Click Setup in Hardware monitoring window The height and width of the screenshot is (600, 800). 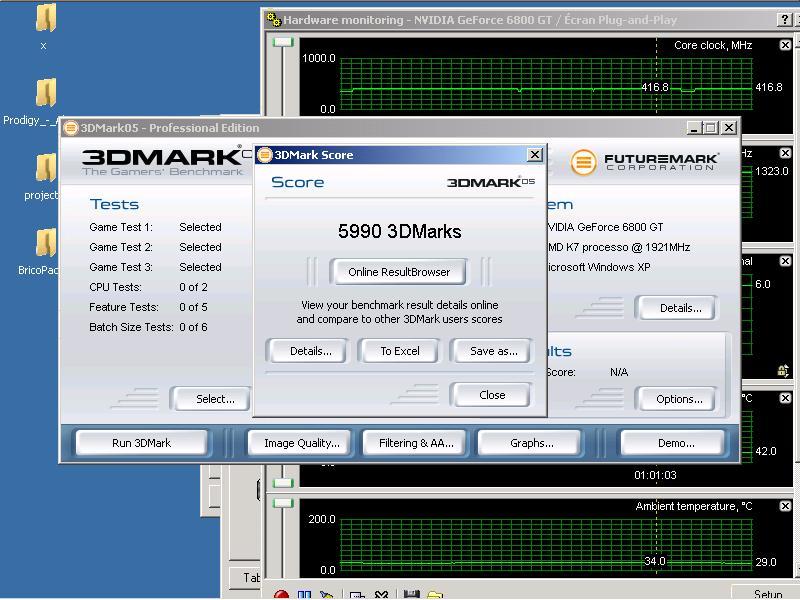pos(767,594)
